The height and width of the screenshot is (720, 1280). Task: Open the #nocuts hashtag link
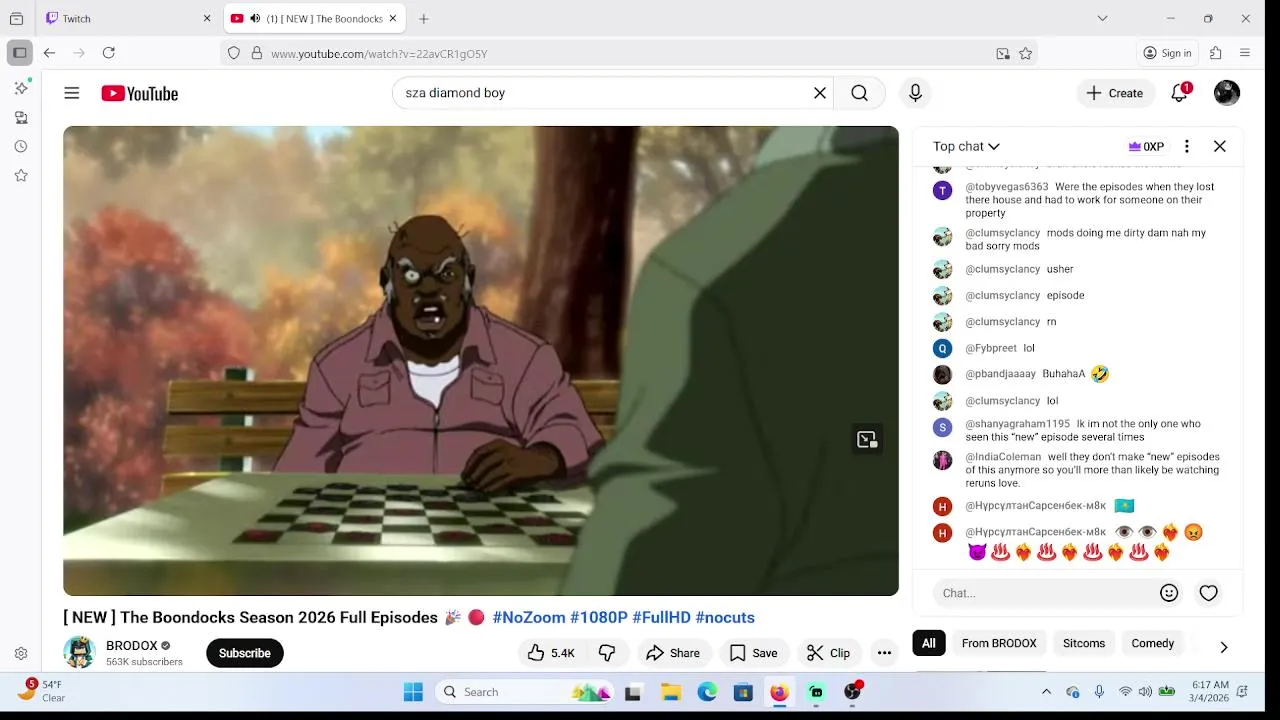pos(725,618)
